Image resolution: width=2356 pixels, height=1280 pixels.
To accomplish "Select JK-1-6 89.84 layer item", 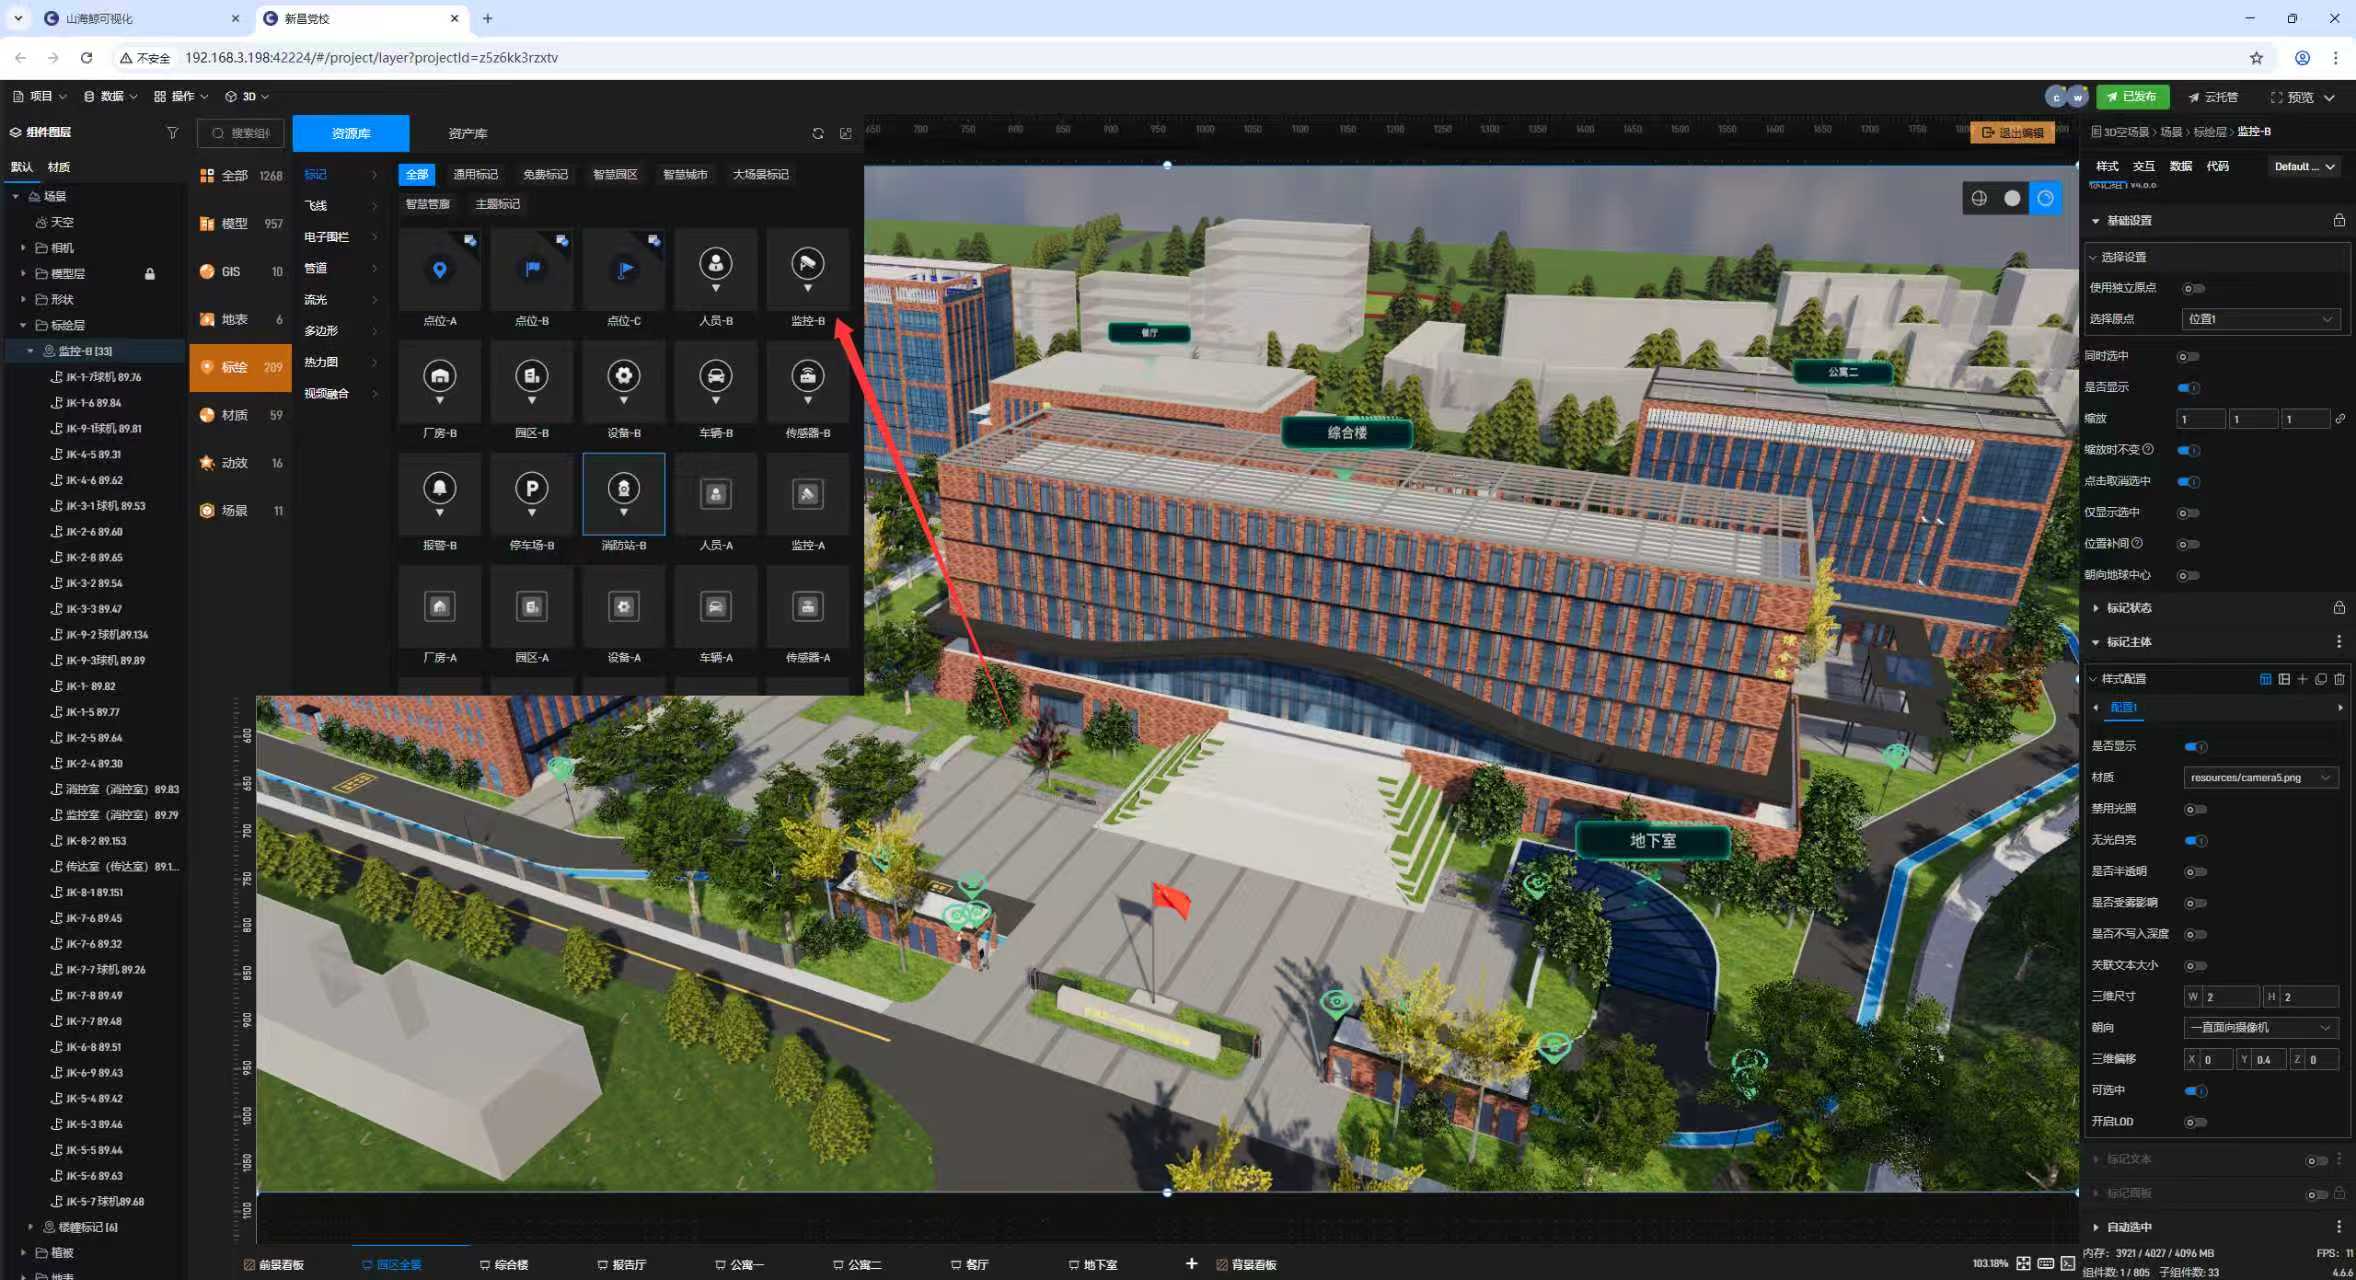I will coord(94,403).
